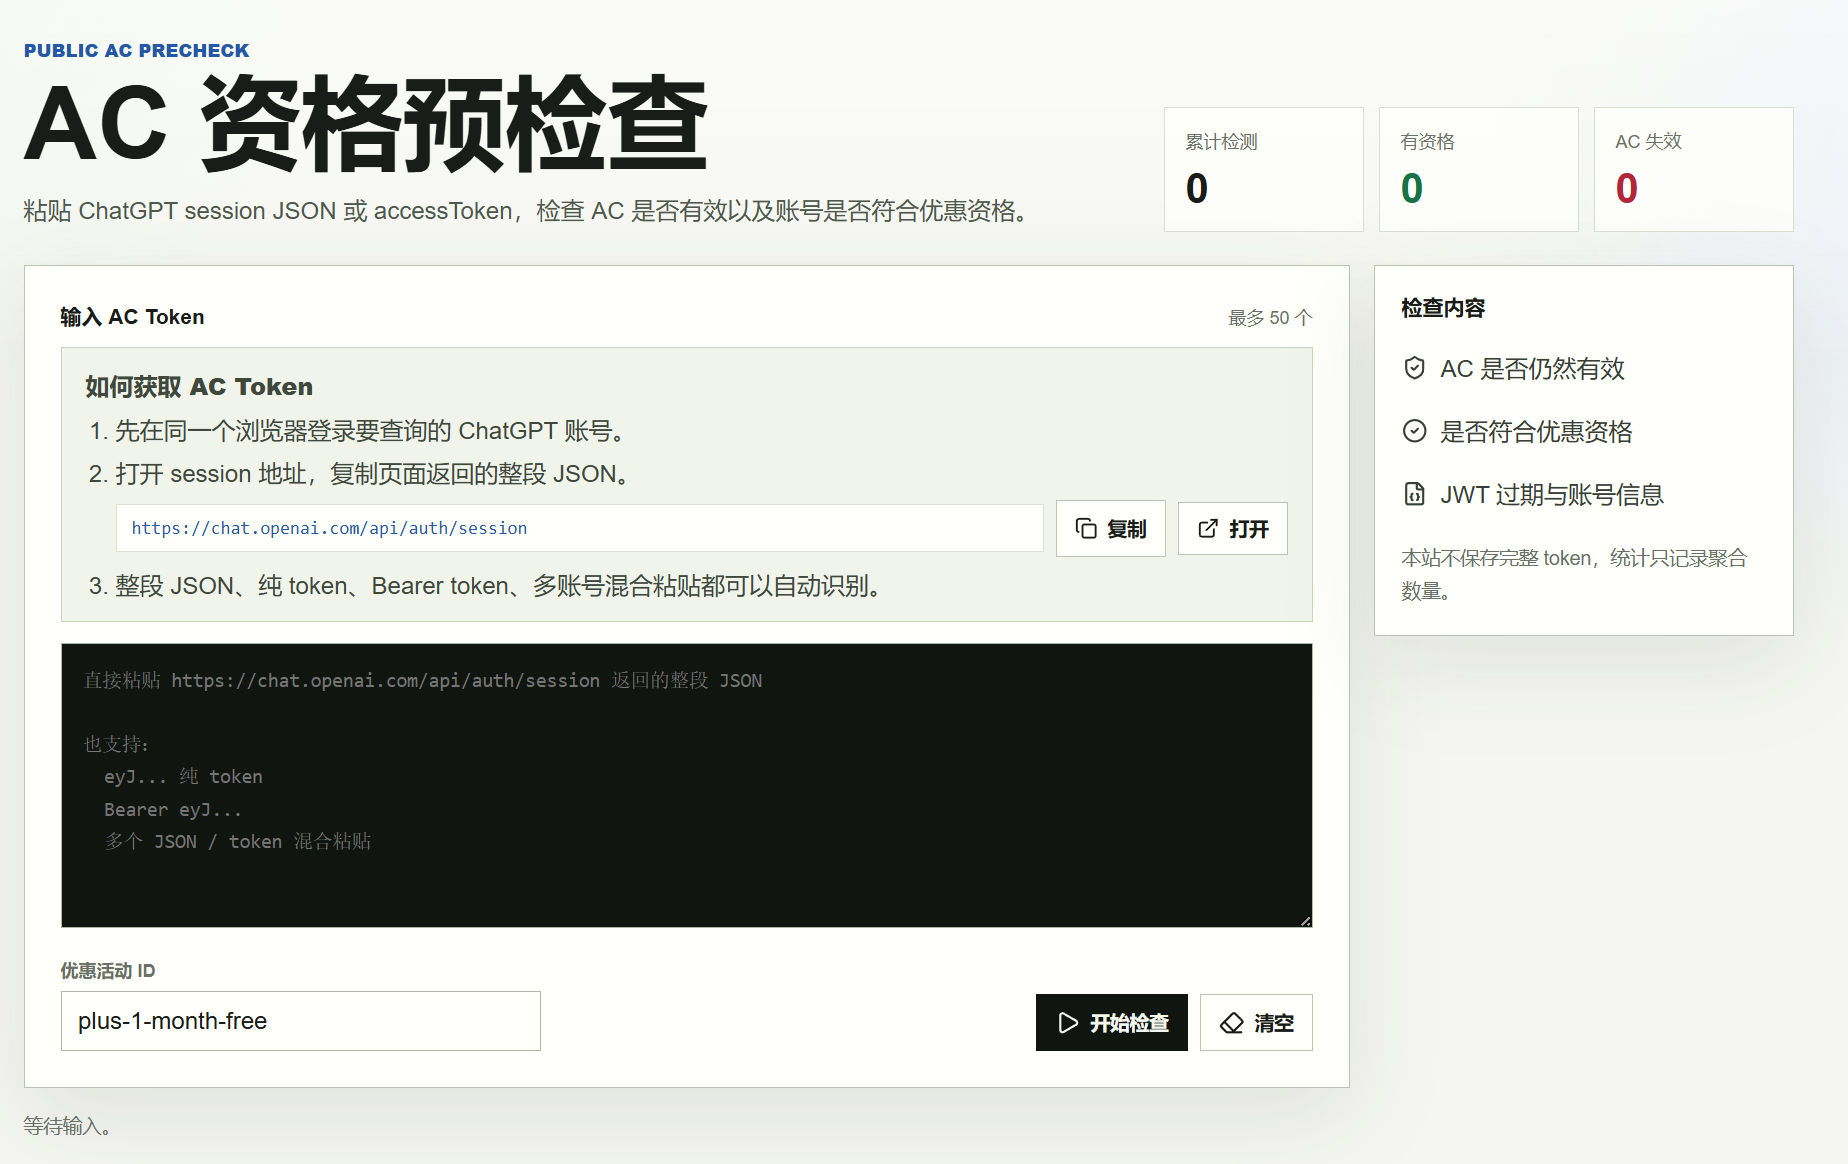Click the external-link icon beside 打开
Screen dimensions: 1848x1164
pyautogui.click(x=1208, y=528)
